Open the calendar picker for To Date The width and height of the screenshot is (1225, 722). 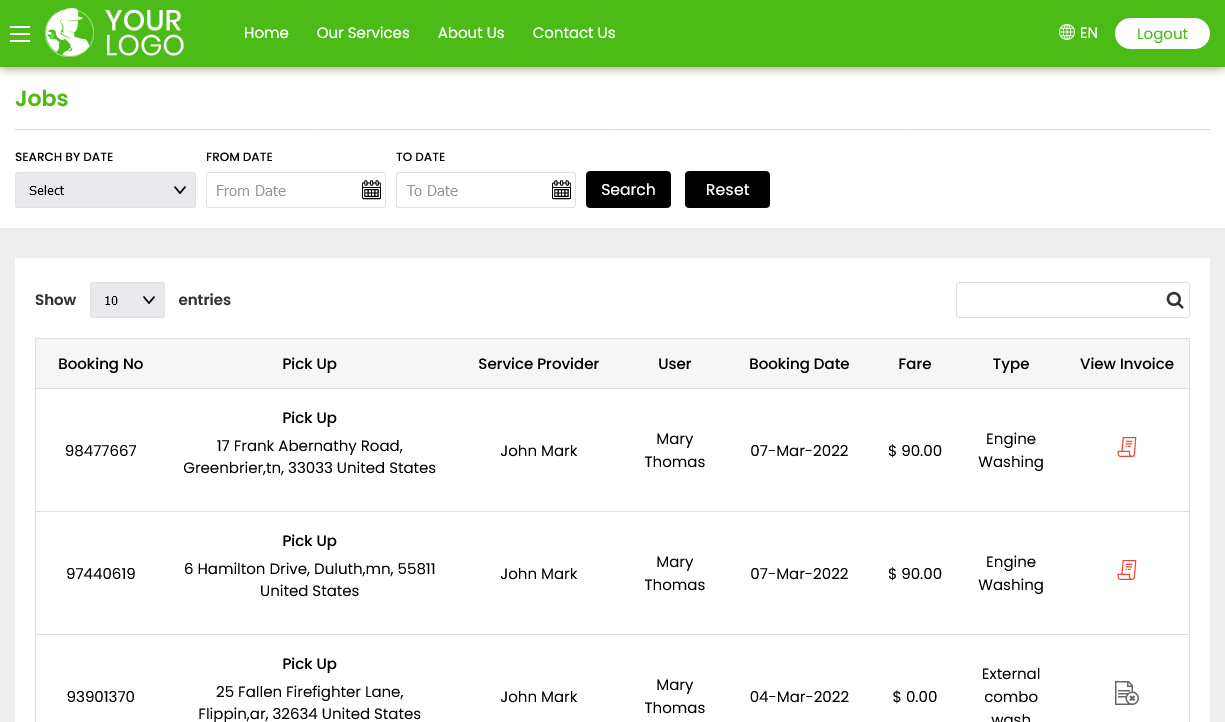coord(561,189)
